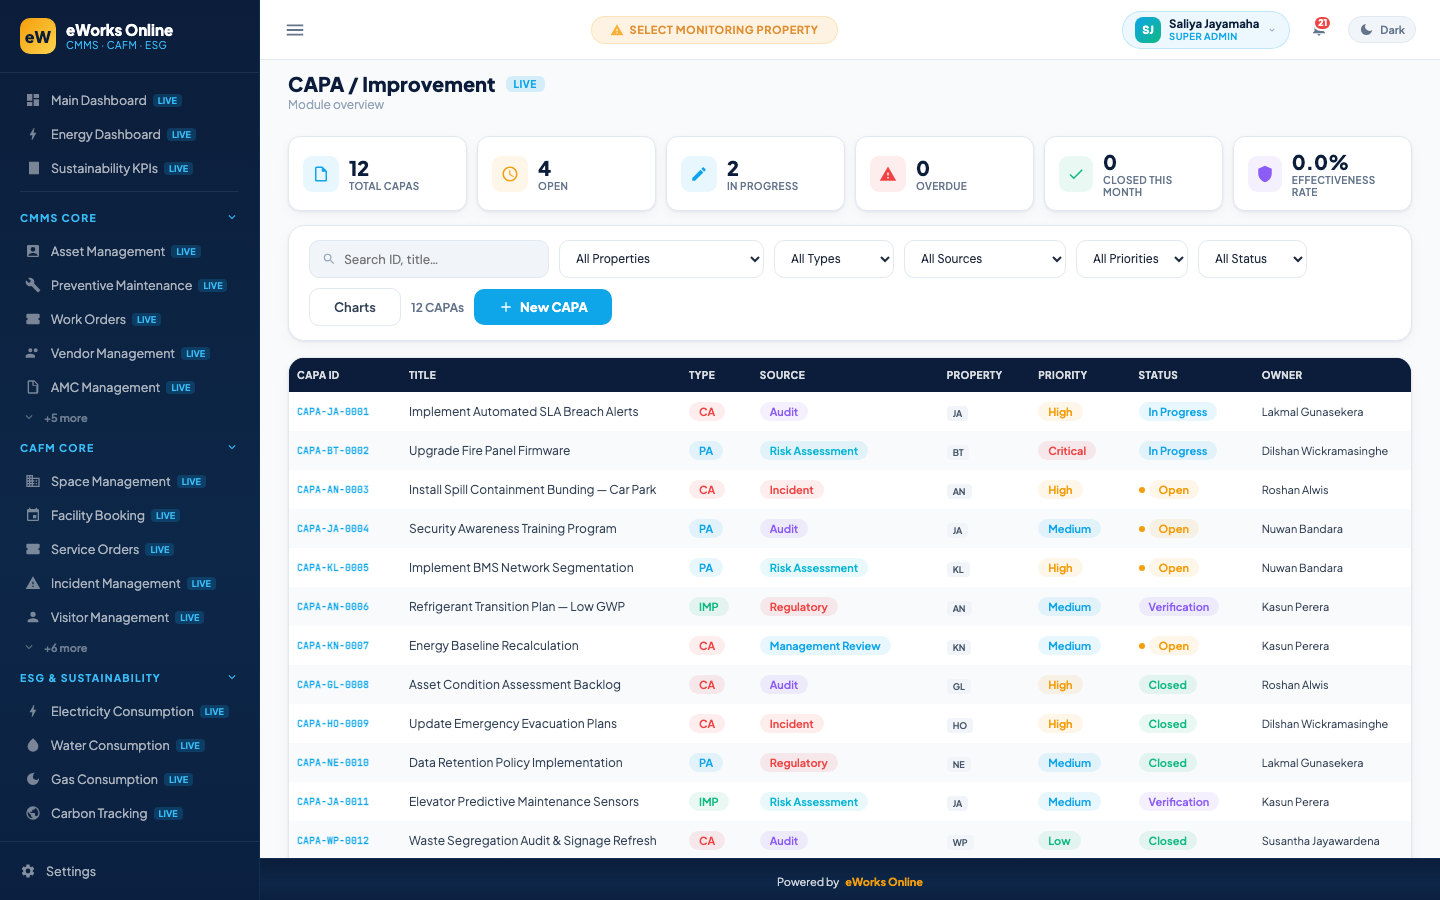Click Asset Management icon
1440x900 pixels.
33,251
